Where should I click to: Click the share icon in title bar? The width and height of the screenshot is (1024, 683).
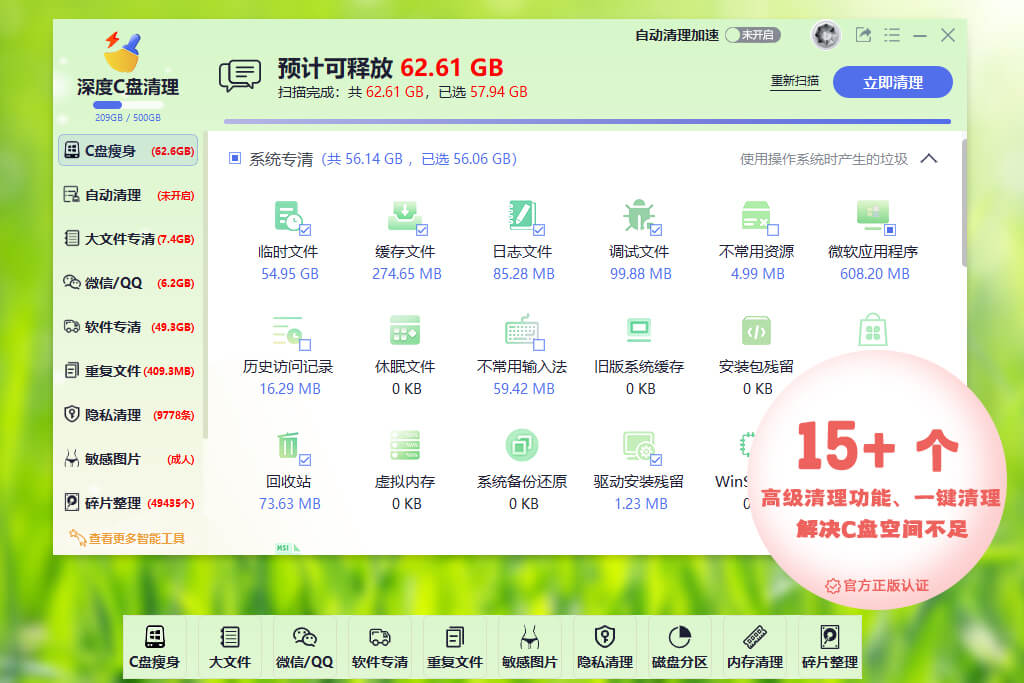(x=863, y=35)
